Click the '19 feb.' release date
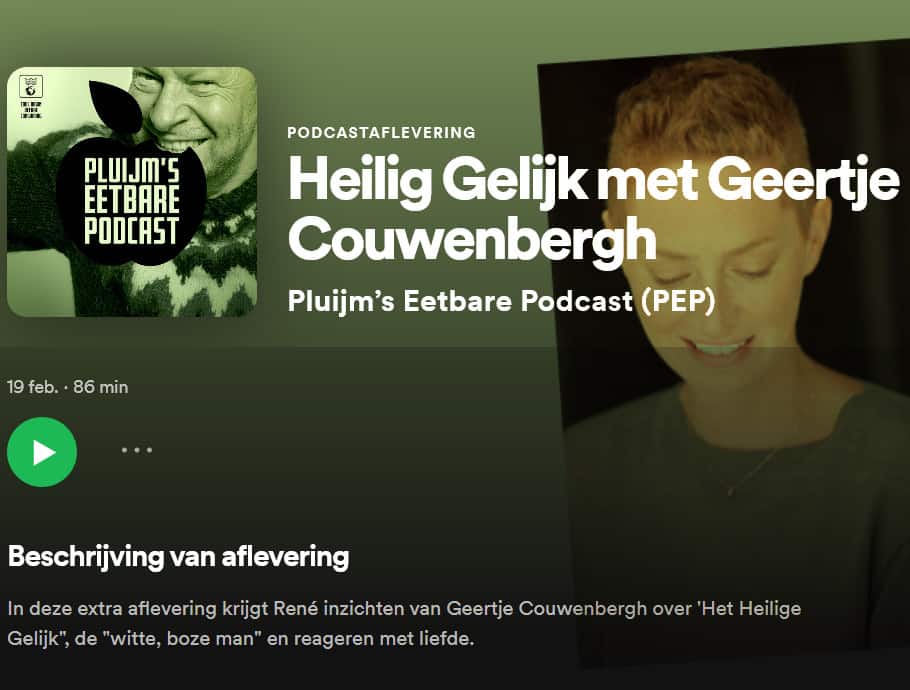The height and width of the screenshot is (690, 910). 32,387
